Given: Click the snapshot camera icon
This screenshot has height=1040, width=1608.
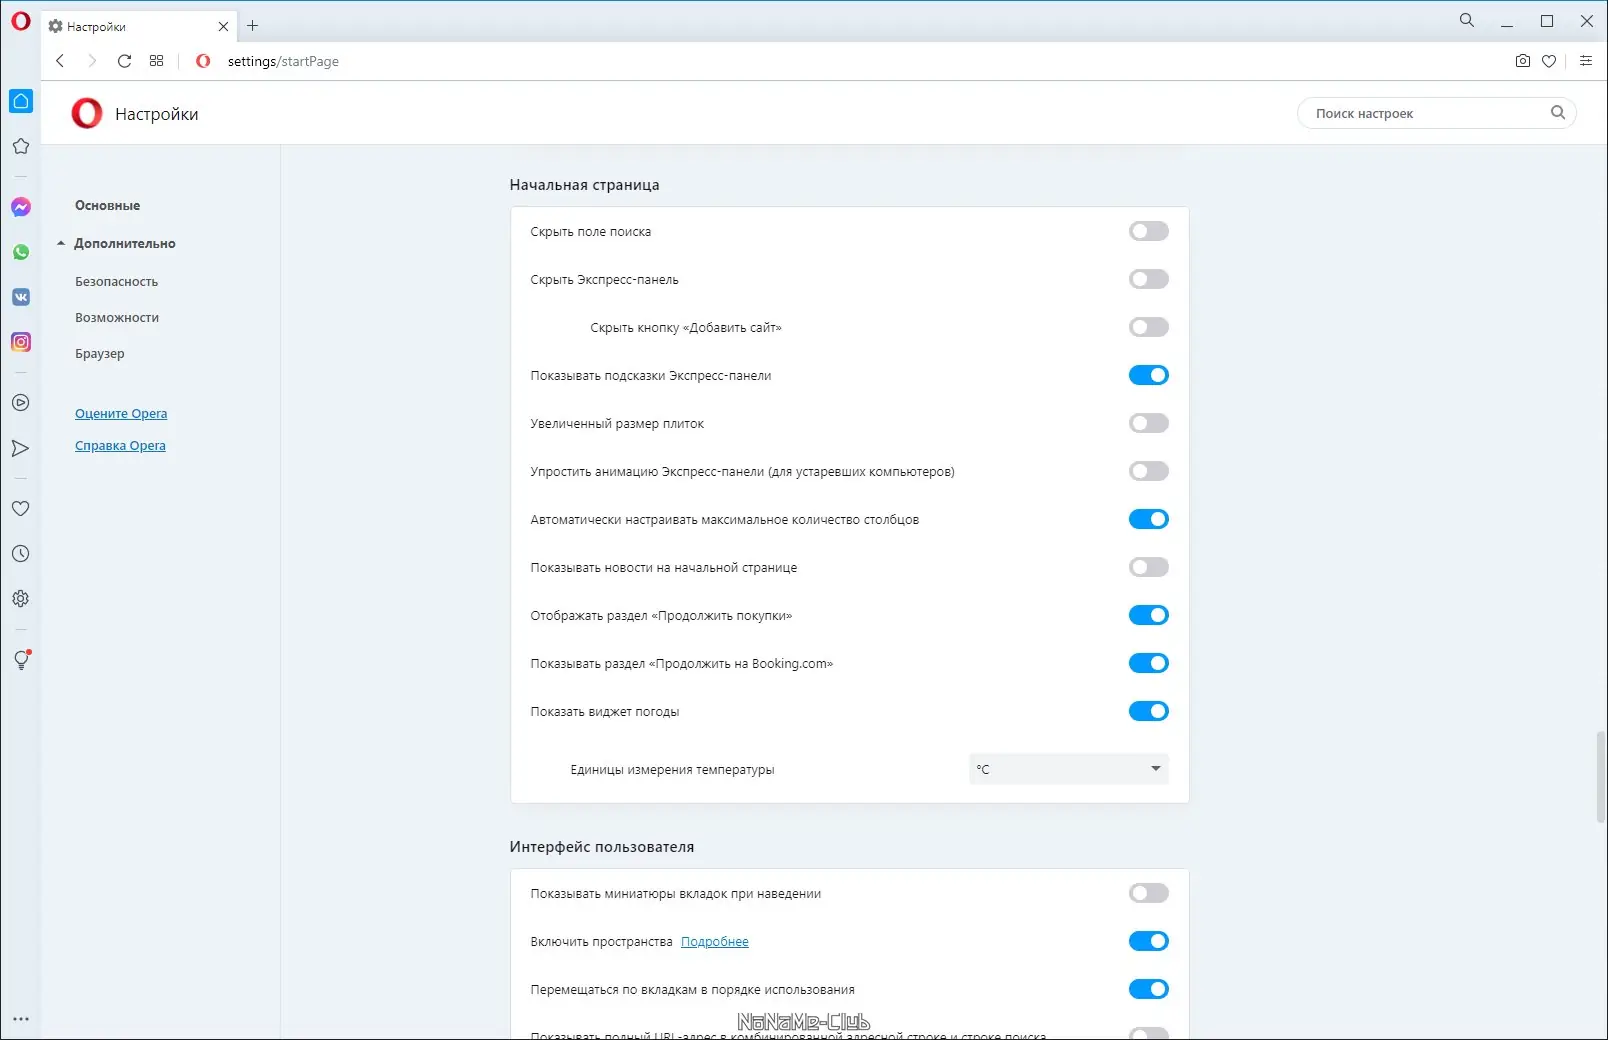Looking at the screenshot, I should click(x=1522, y=61).
